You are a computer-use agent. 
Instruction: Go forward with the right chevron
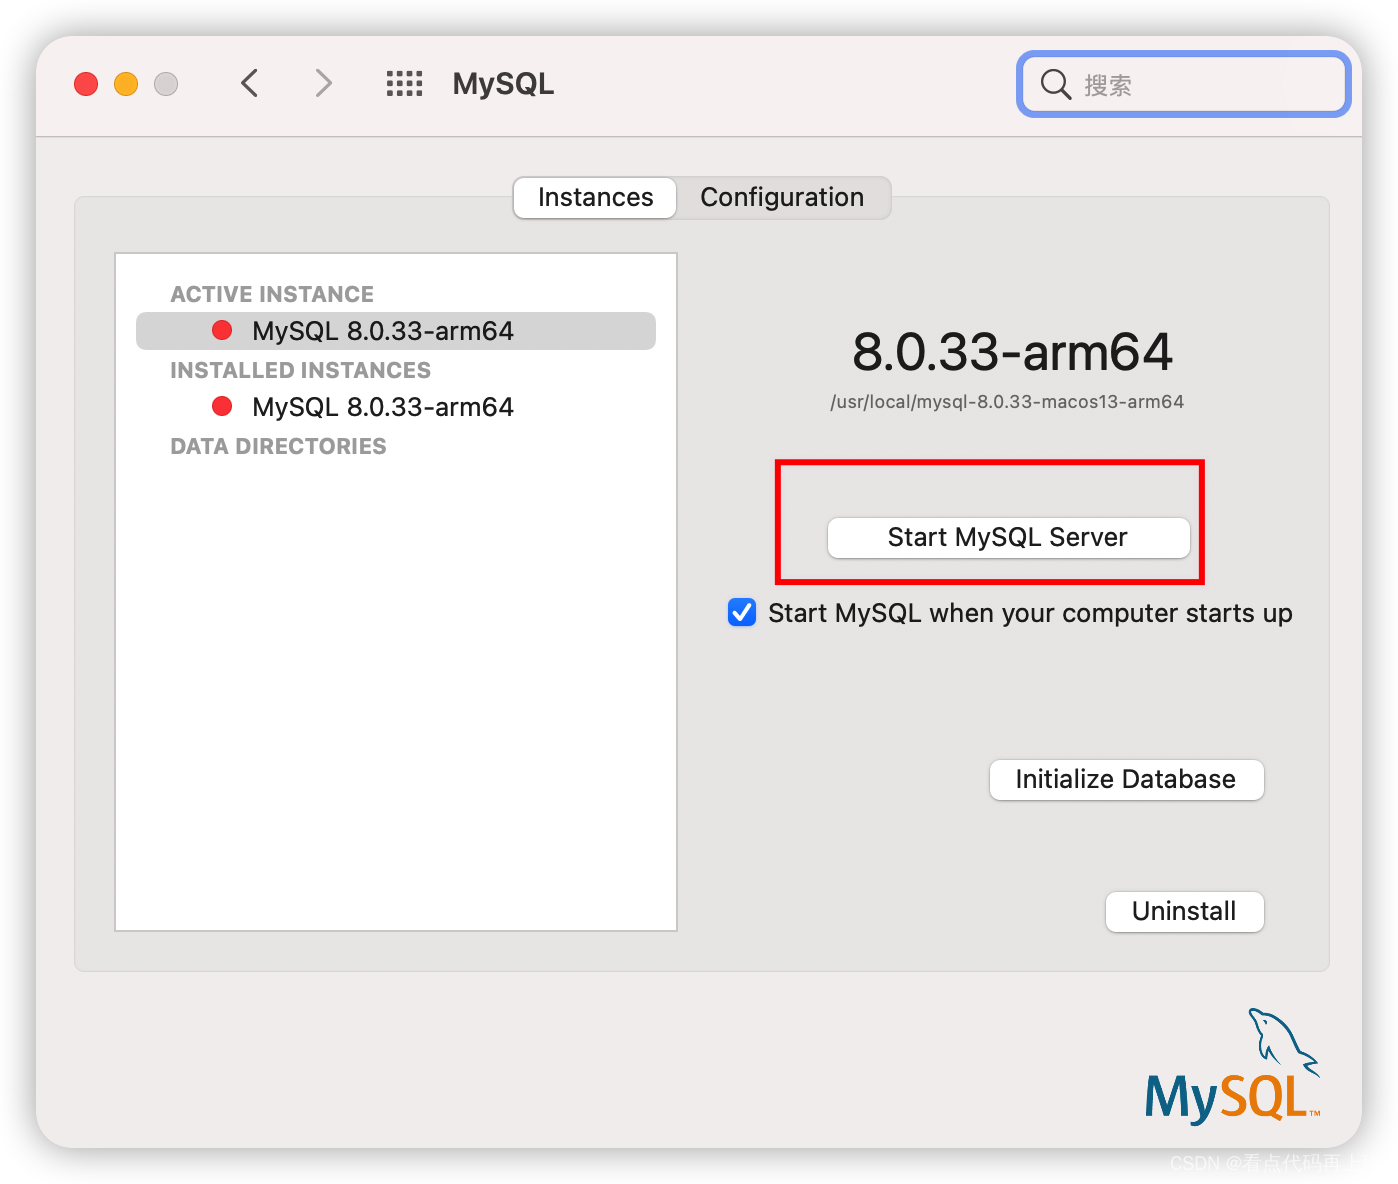(323, 83)
